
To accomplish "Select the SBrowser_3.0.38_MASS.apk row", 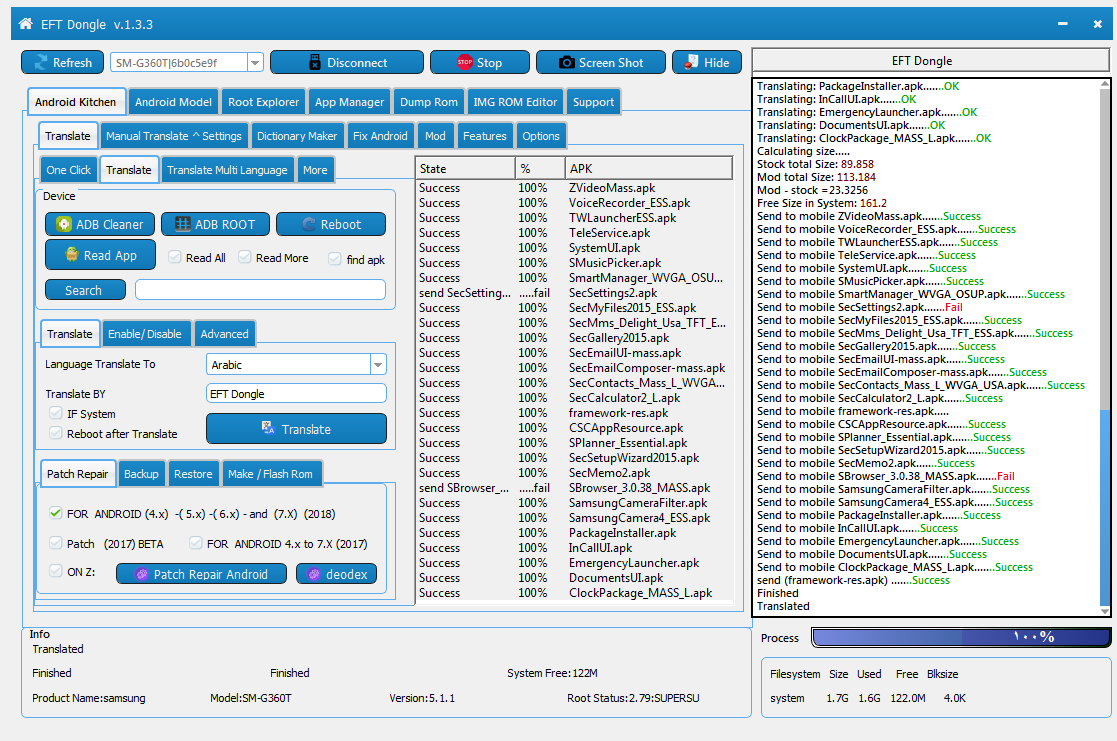I will [x=574, y=488].
